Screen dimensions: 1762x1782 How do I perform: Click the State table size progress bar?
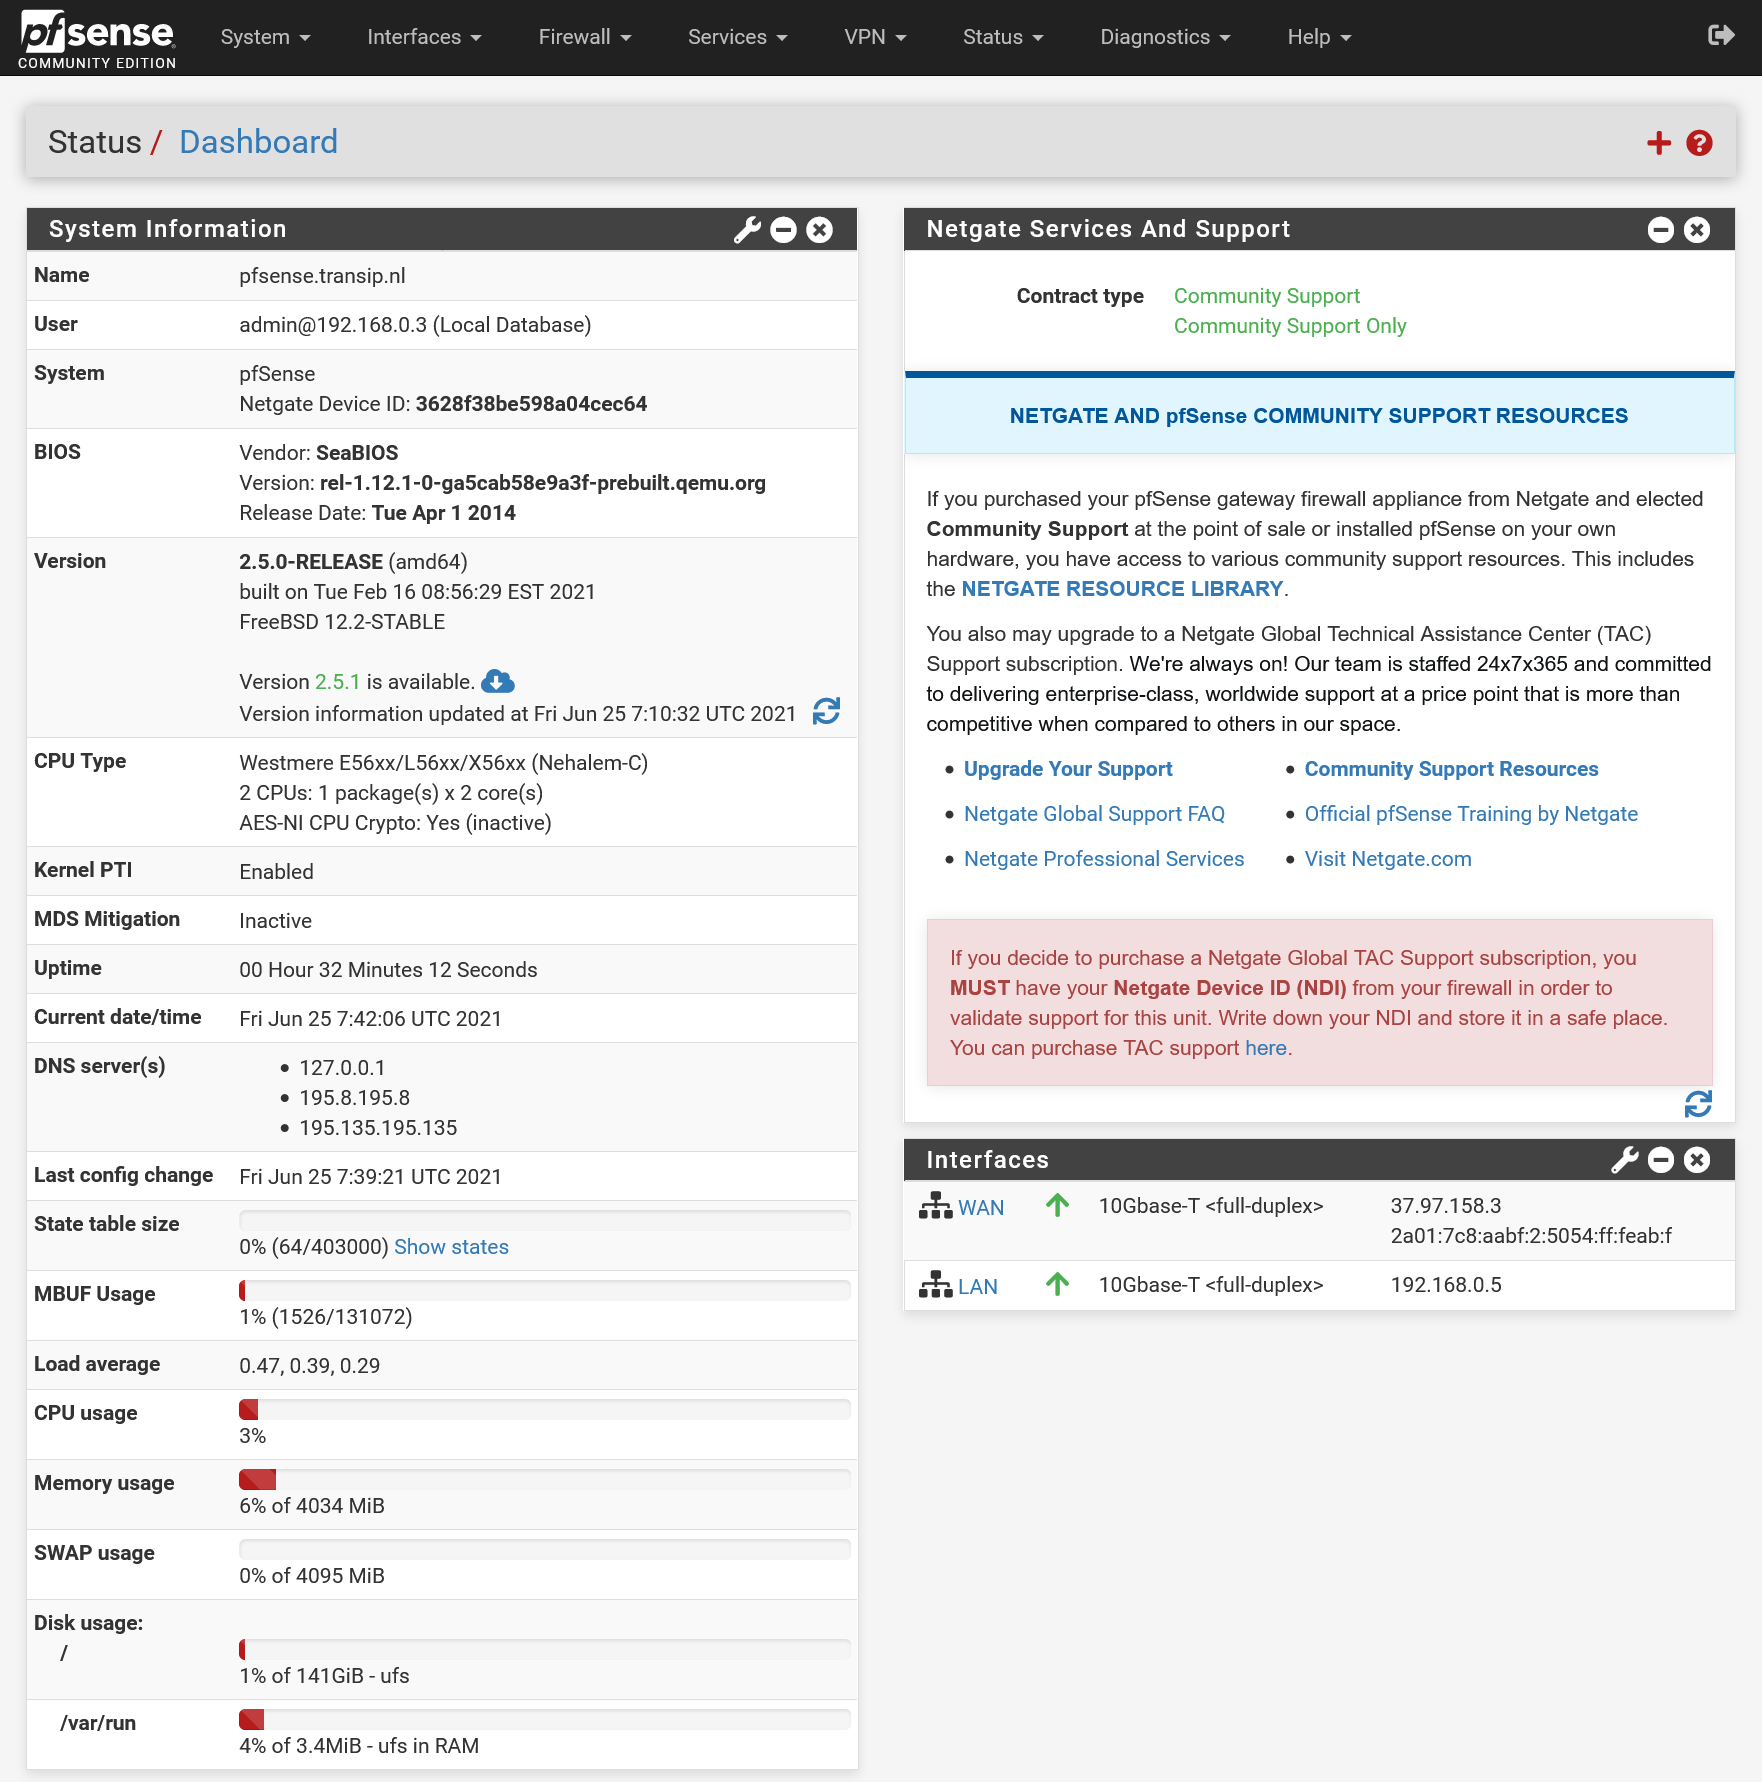[545, 1220]
